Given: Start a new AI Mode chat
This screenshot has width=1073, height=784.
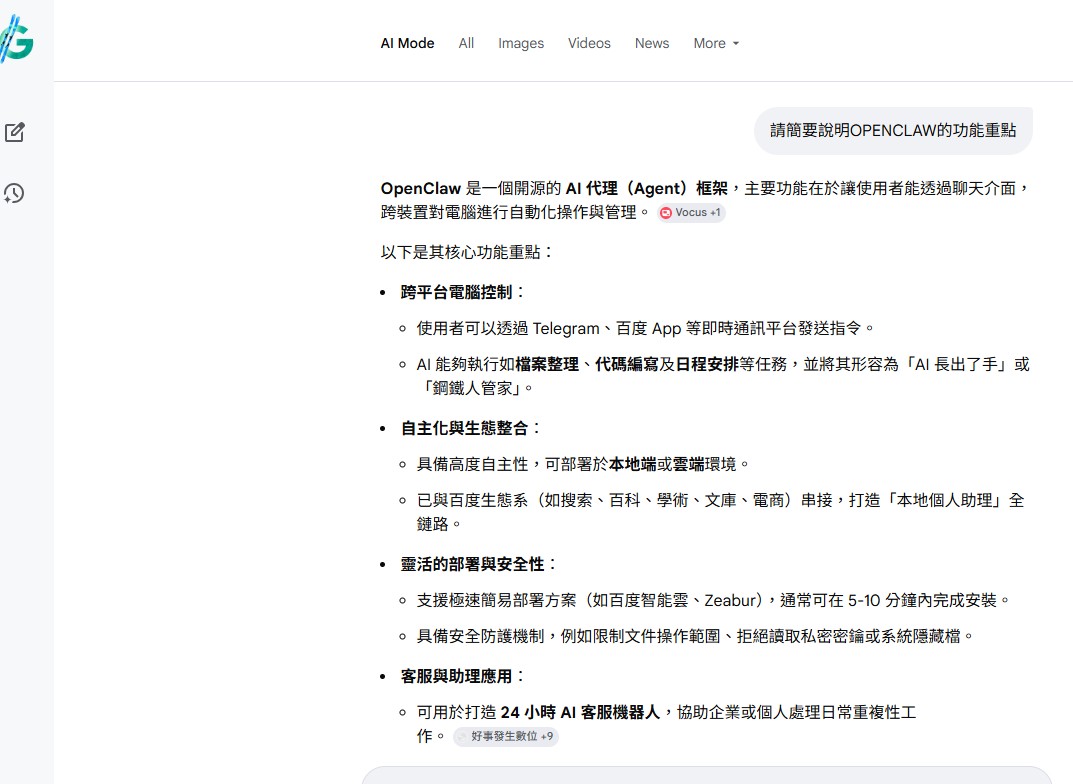Looking at the screenshot, I should [x=15, y=132].
